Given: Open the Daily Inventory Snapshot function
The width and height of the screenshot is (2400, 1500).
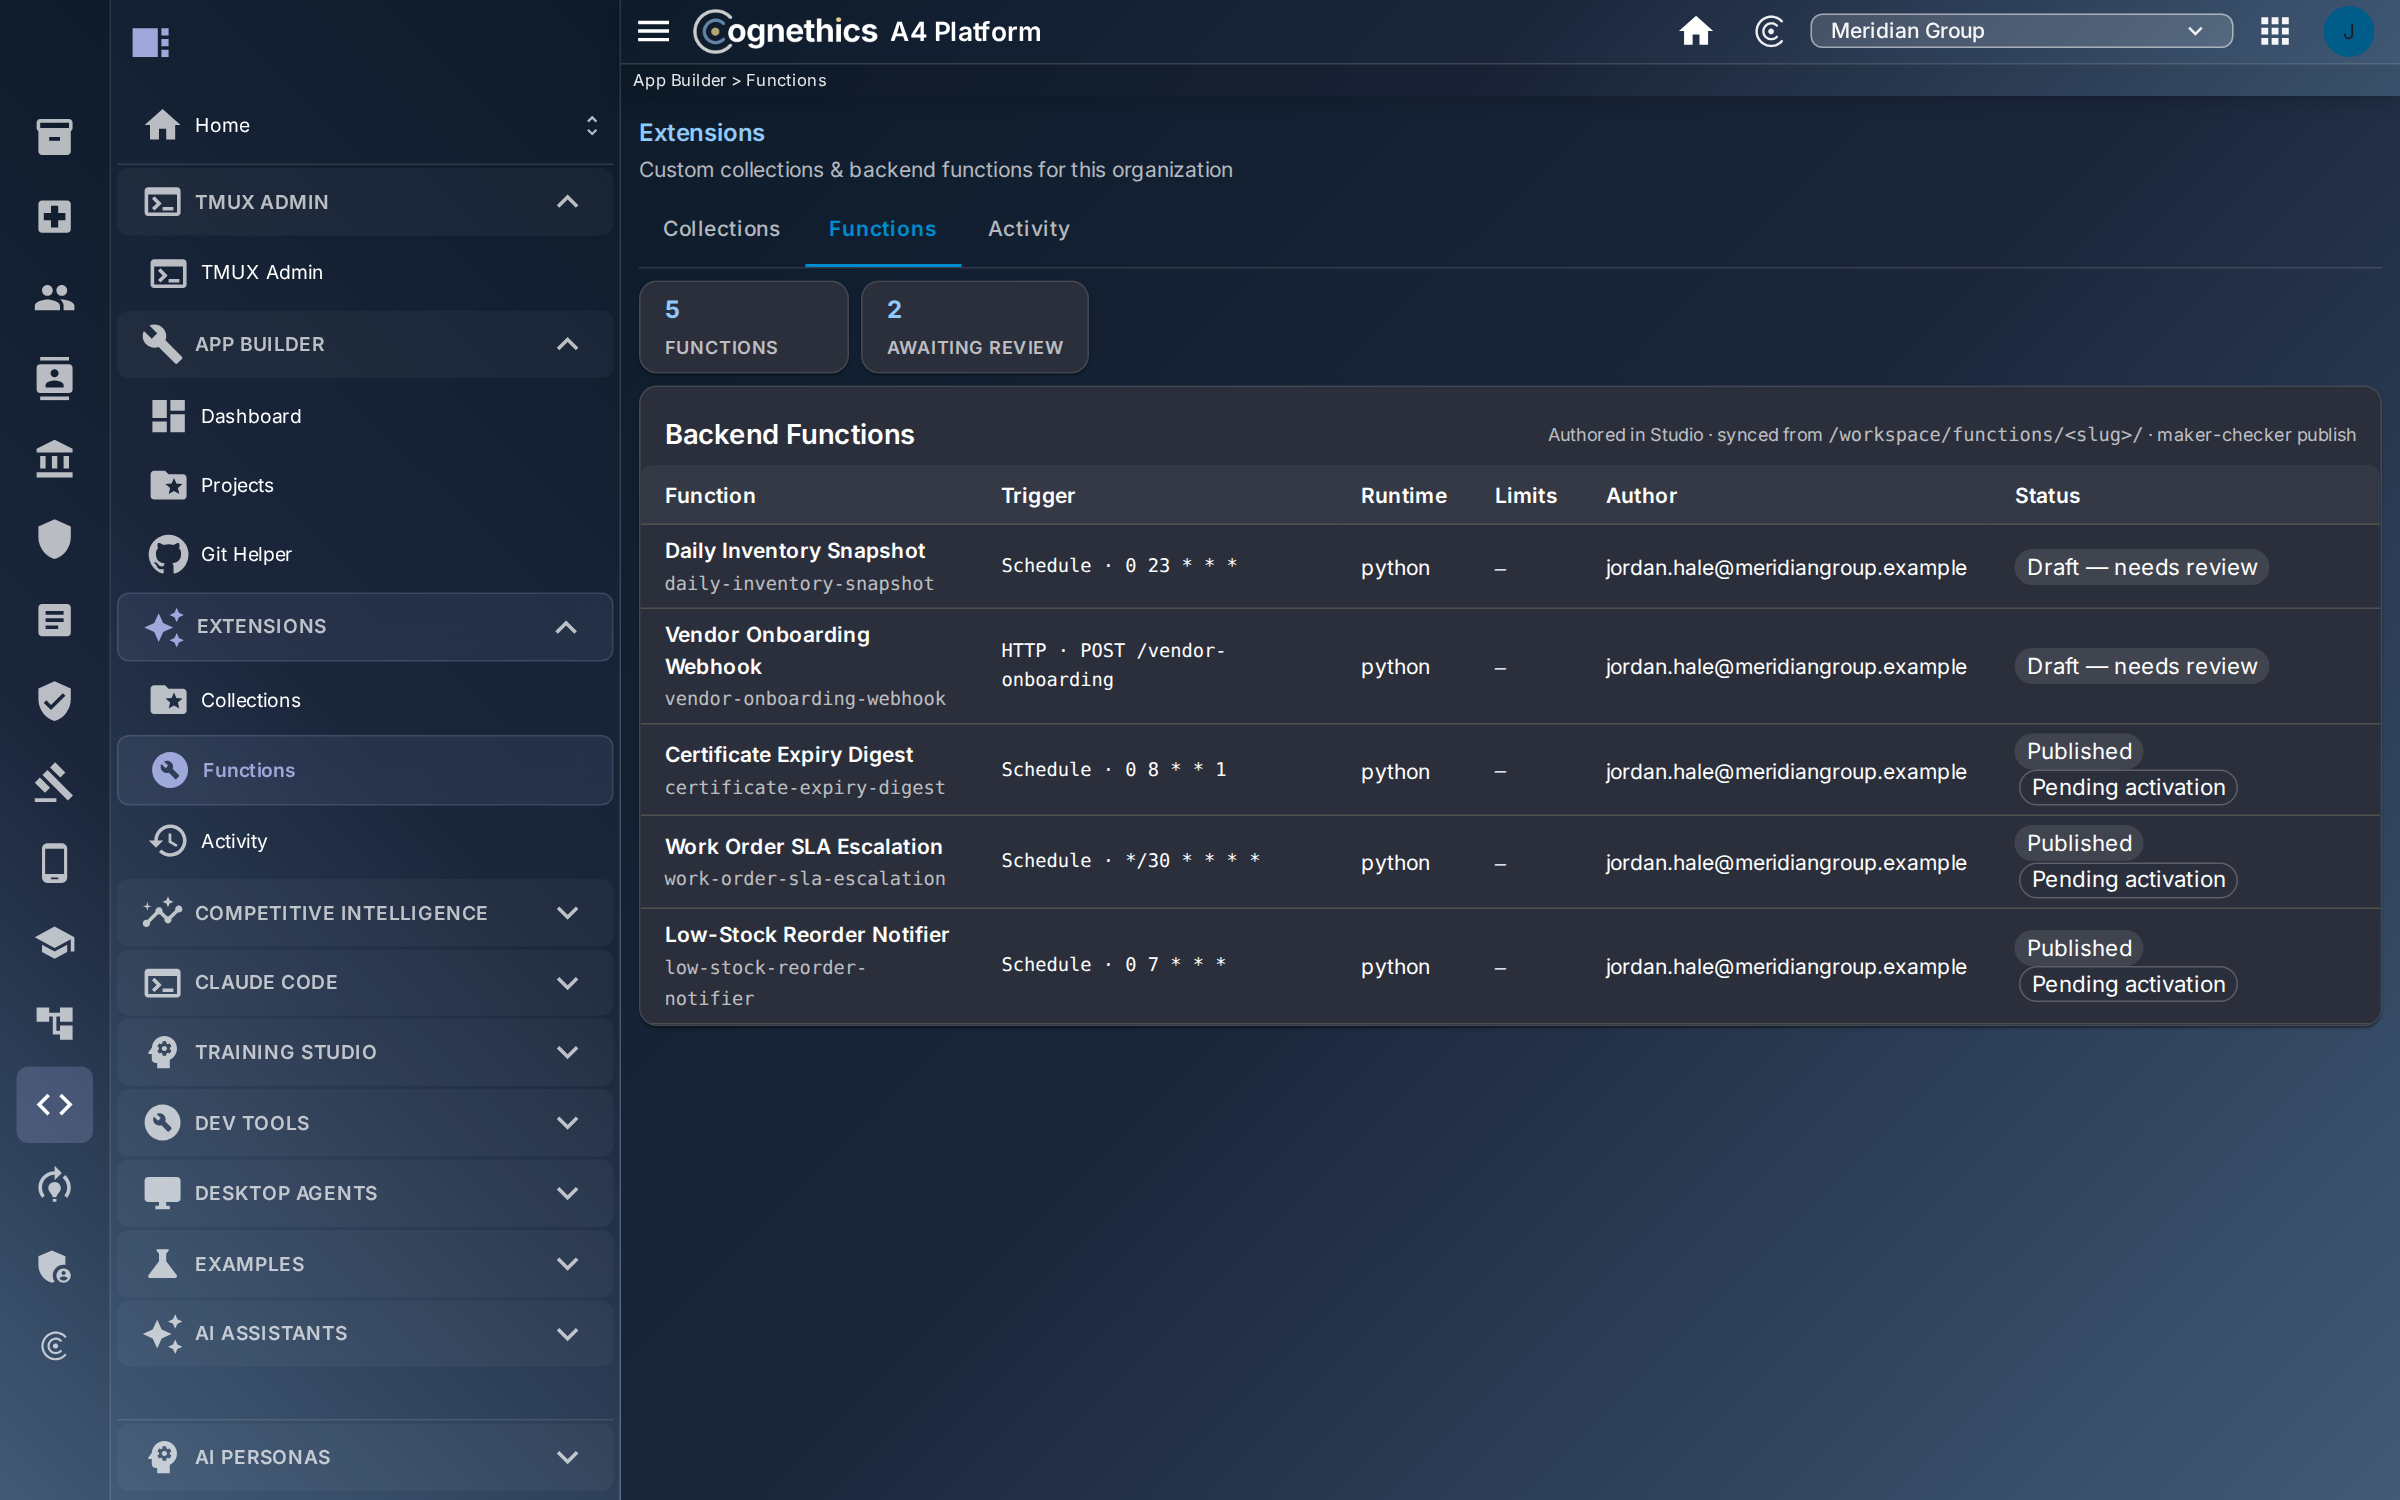Looking at the screenshot, I should point(795,551).
